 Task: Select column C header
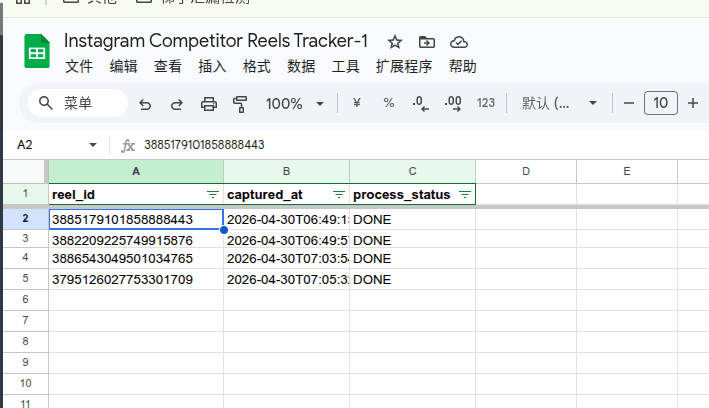coord(412,171)
